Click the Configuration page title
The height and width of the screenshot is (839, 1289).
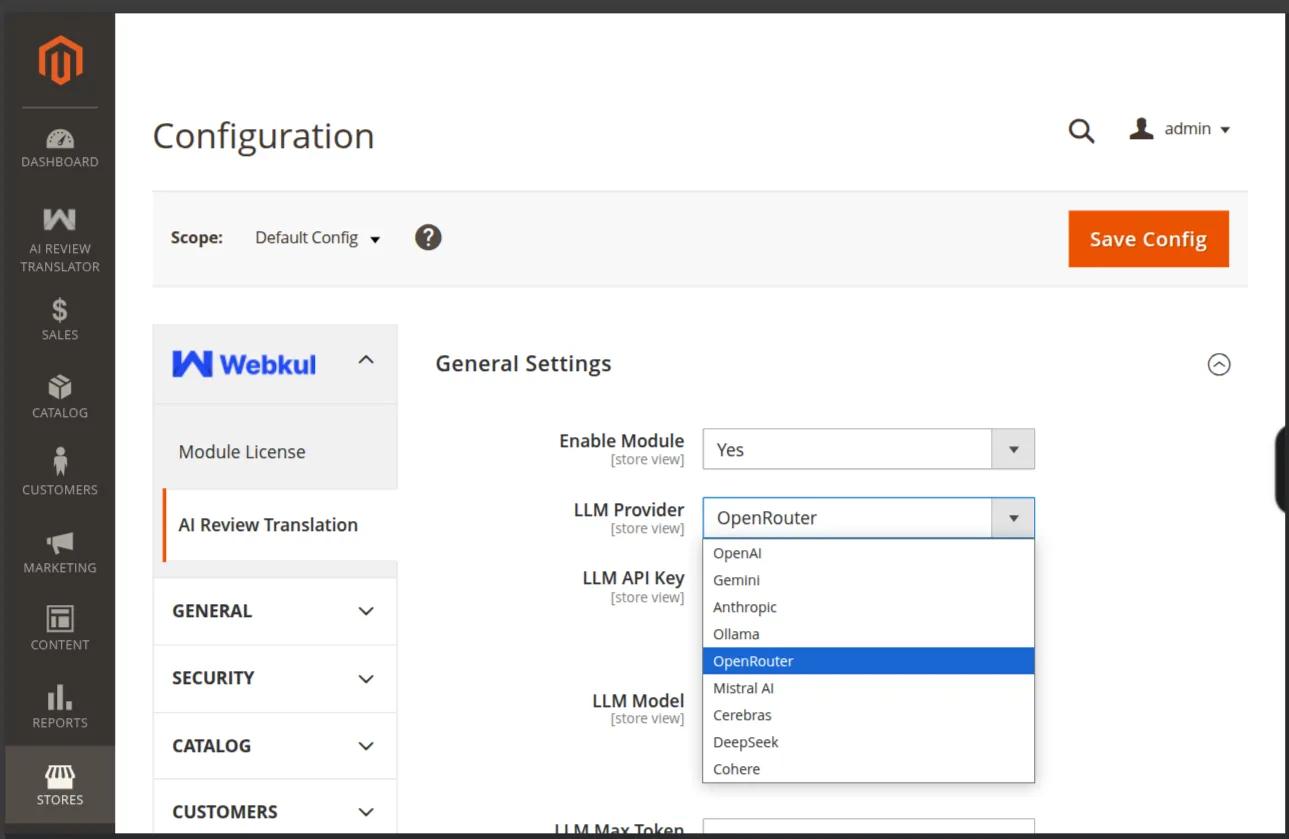[x=263, y=136]
